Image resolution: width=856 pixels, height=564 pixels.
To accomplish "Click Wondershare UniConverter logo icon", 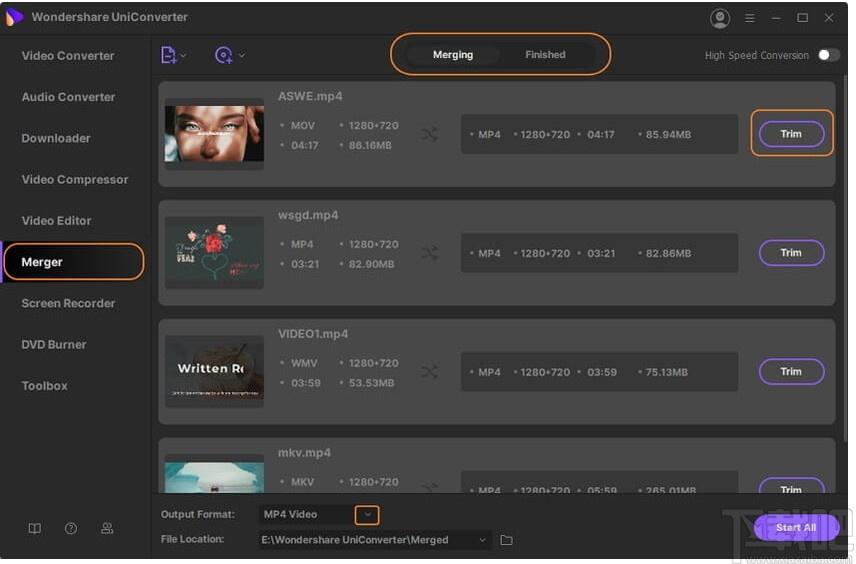I will [x=14, y=17].
